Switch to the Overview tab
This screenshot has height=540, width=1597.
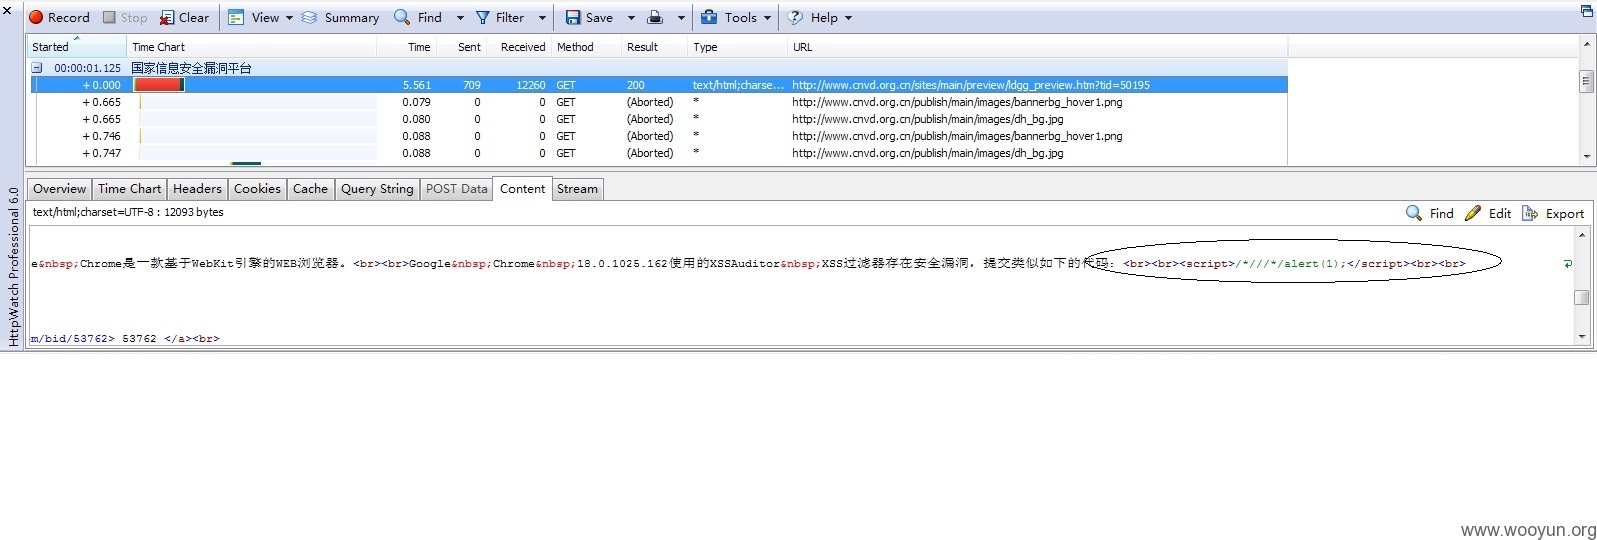[x=60, y=189]
